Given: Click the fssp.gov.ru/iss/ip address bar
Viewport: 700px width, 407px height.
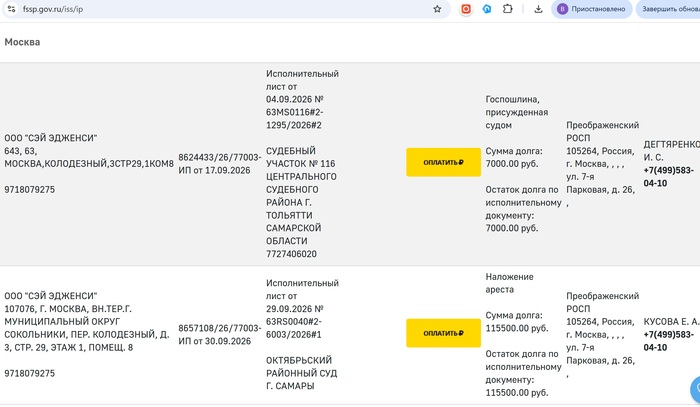Looking at the screenshot, I should (x=225, y=9).
